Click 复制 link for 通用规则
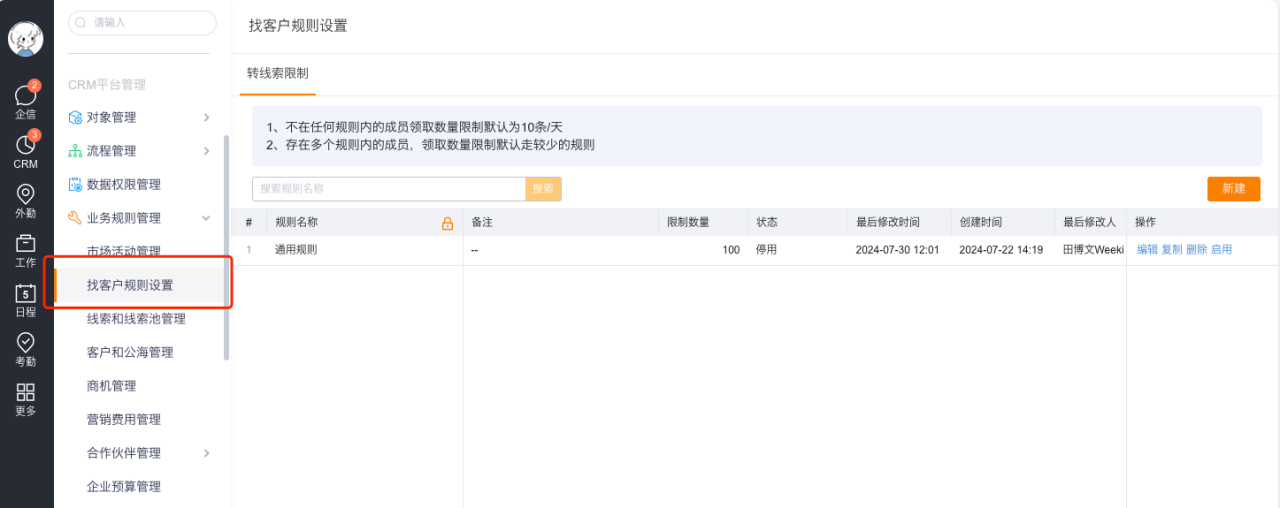Screen dimensions: 1280x508 (x=1171, y=250)
